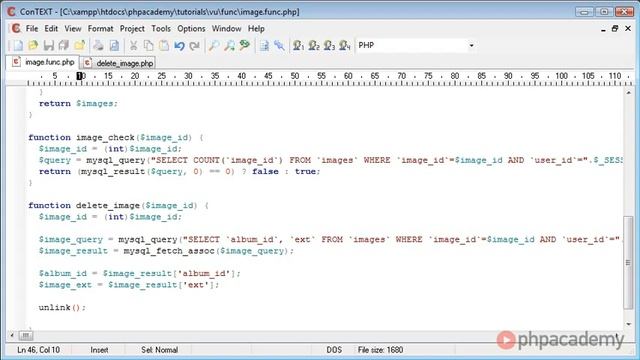The width and height of the screenshot is (640, 360).
Task: Open the View menu
Action: [x=73, y=29]
